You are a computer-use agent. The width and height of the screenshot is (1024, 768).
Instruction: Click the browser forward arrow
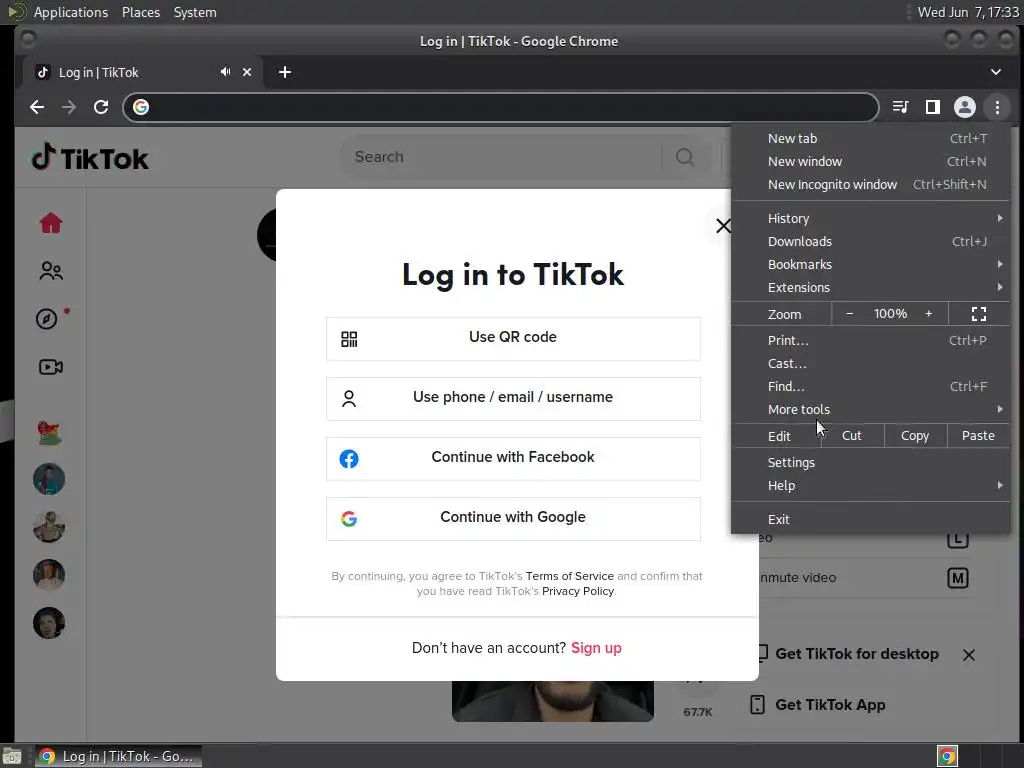click(x=69, y=107)
